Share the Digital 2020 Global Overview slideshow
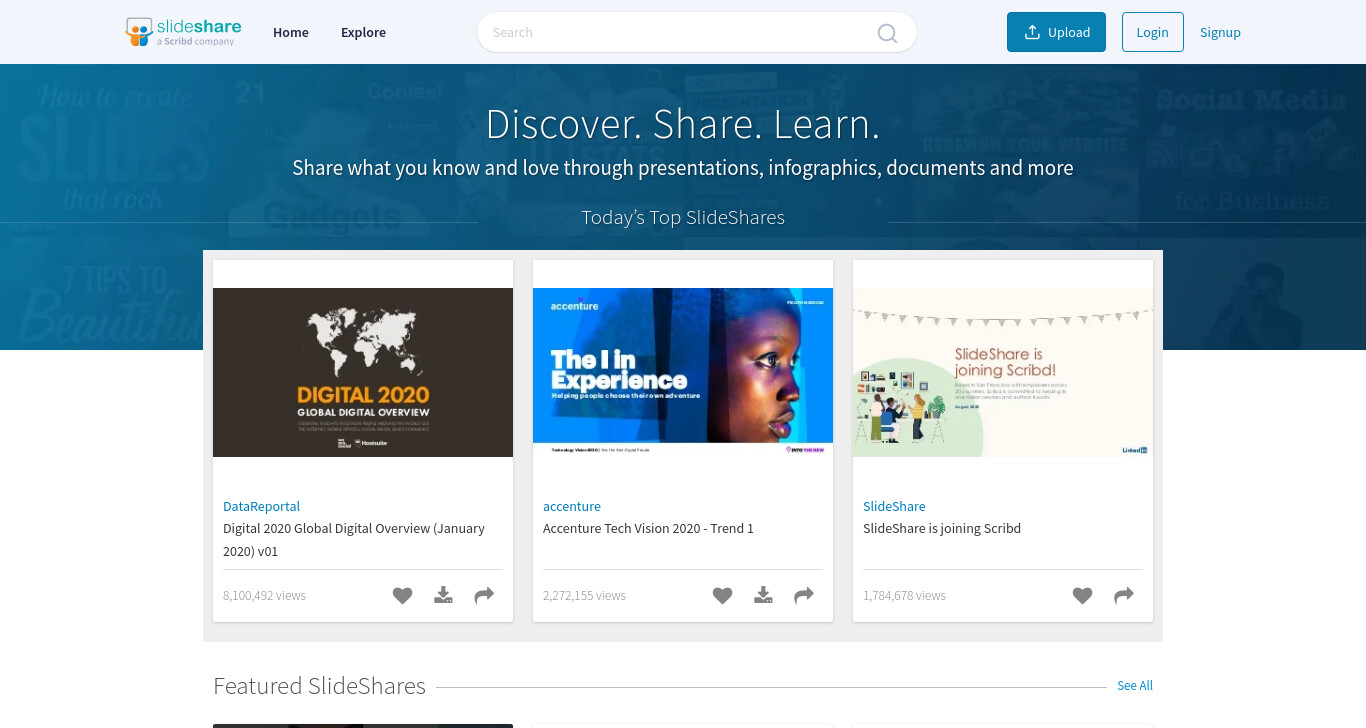This screenshot has height=728, width=1366. pyautogui.click(x=484, y=596)
